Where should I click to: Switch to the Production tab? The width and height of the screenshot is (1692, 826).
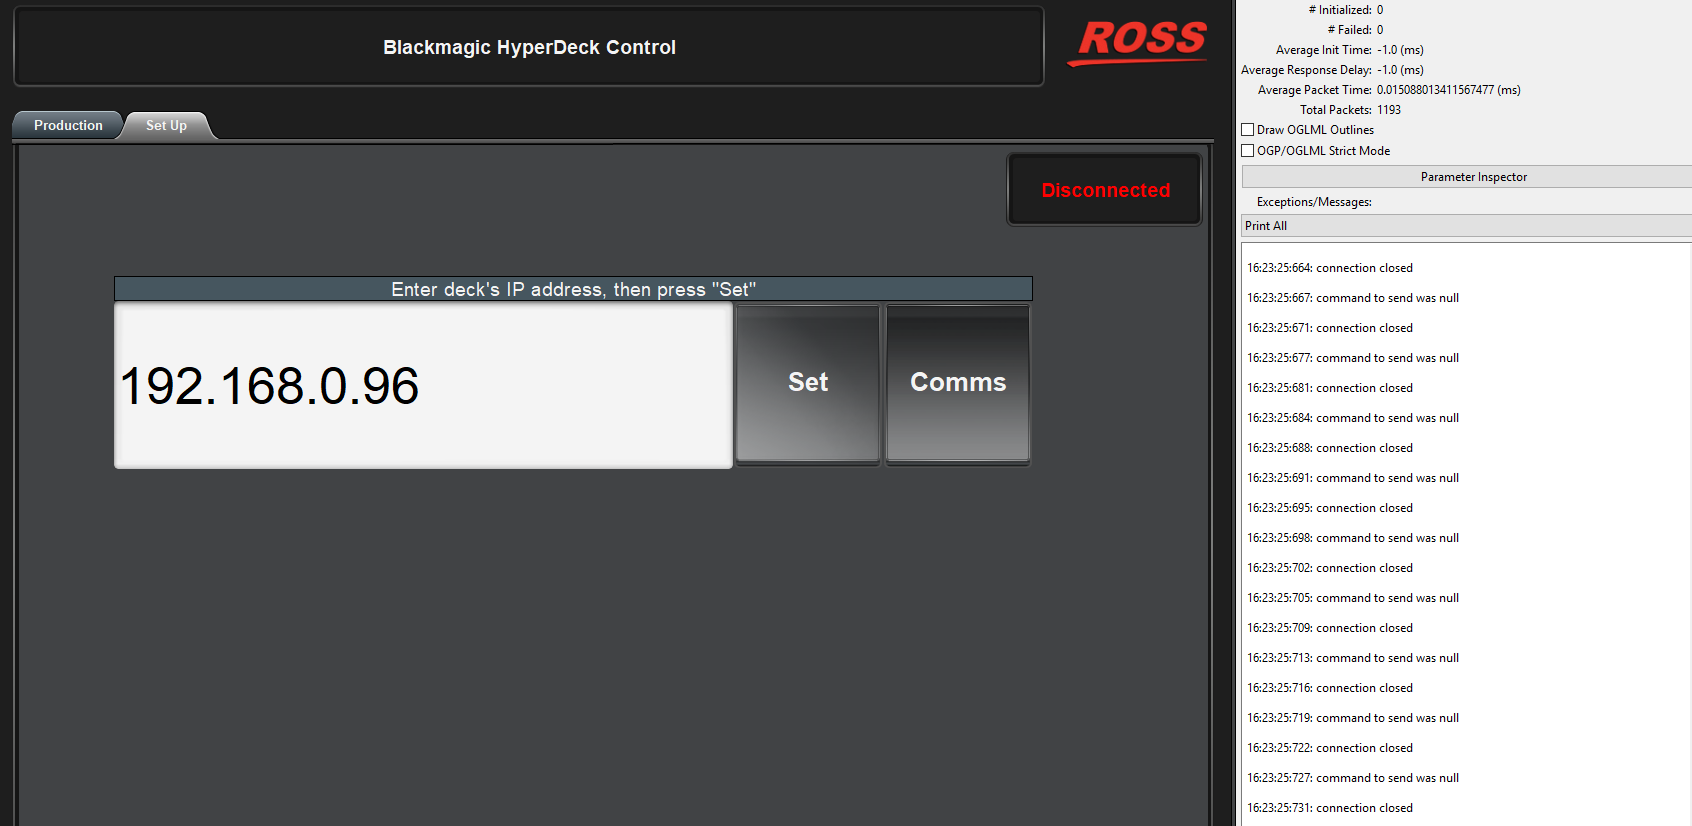tap(68, 125)
